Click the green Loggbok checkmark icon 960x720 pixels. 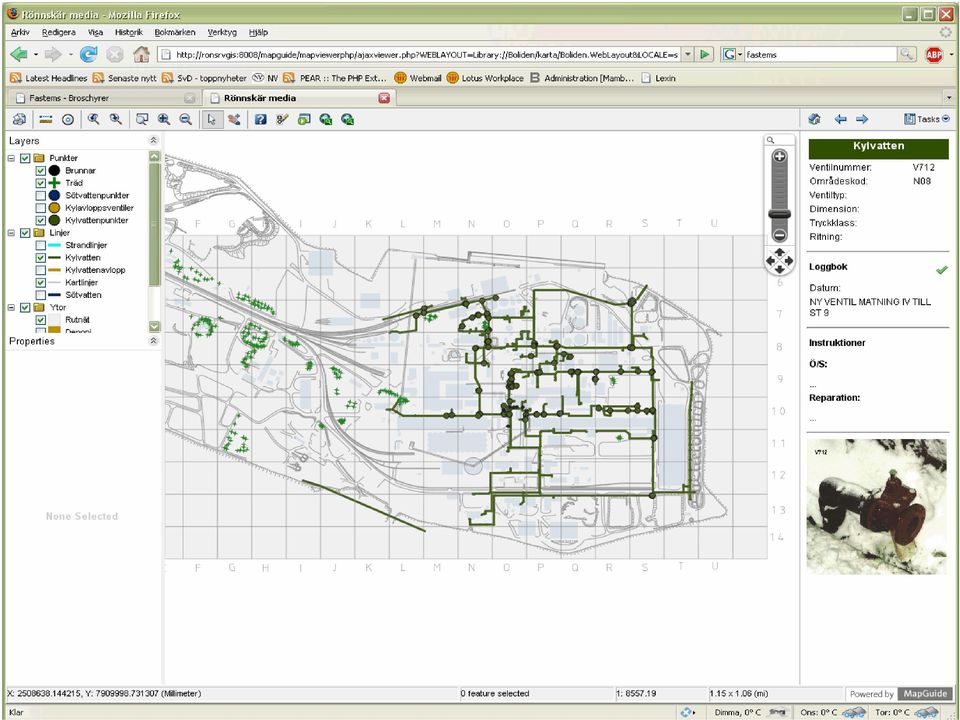pyautogui.click(x=942, y=269)
